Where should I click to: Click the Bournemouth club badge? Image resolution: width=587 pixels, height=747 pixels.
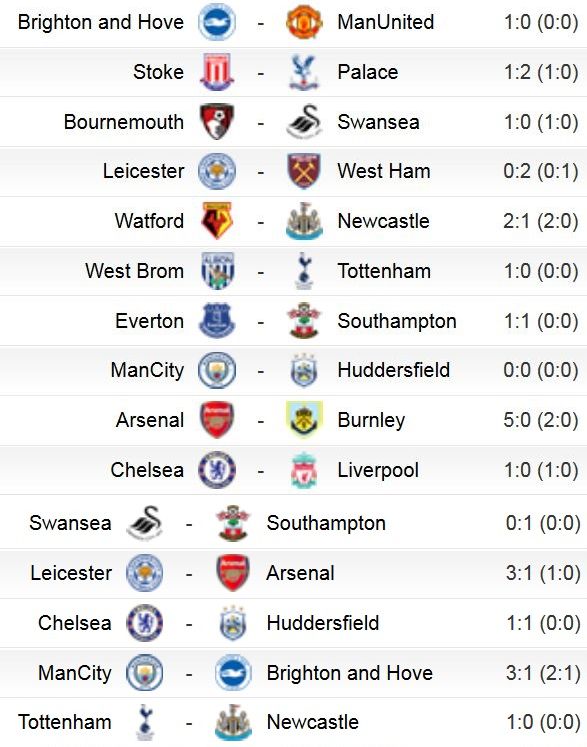pos(217,121)
